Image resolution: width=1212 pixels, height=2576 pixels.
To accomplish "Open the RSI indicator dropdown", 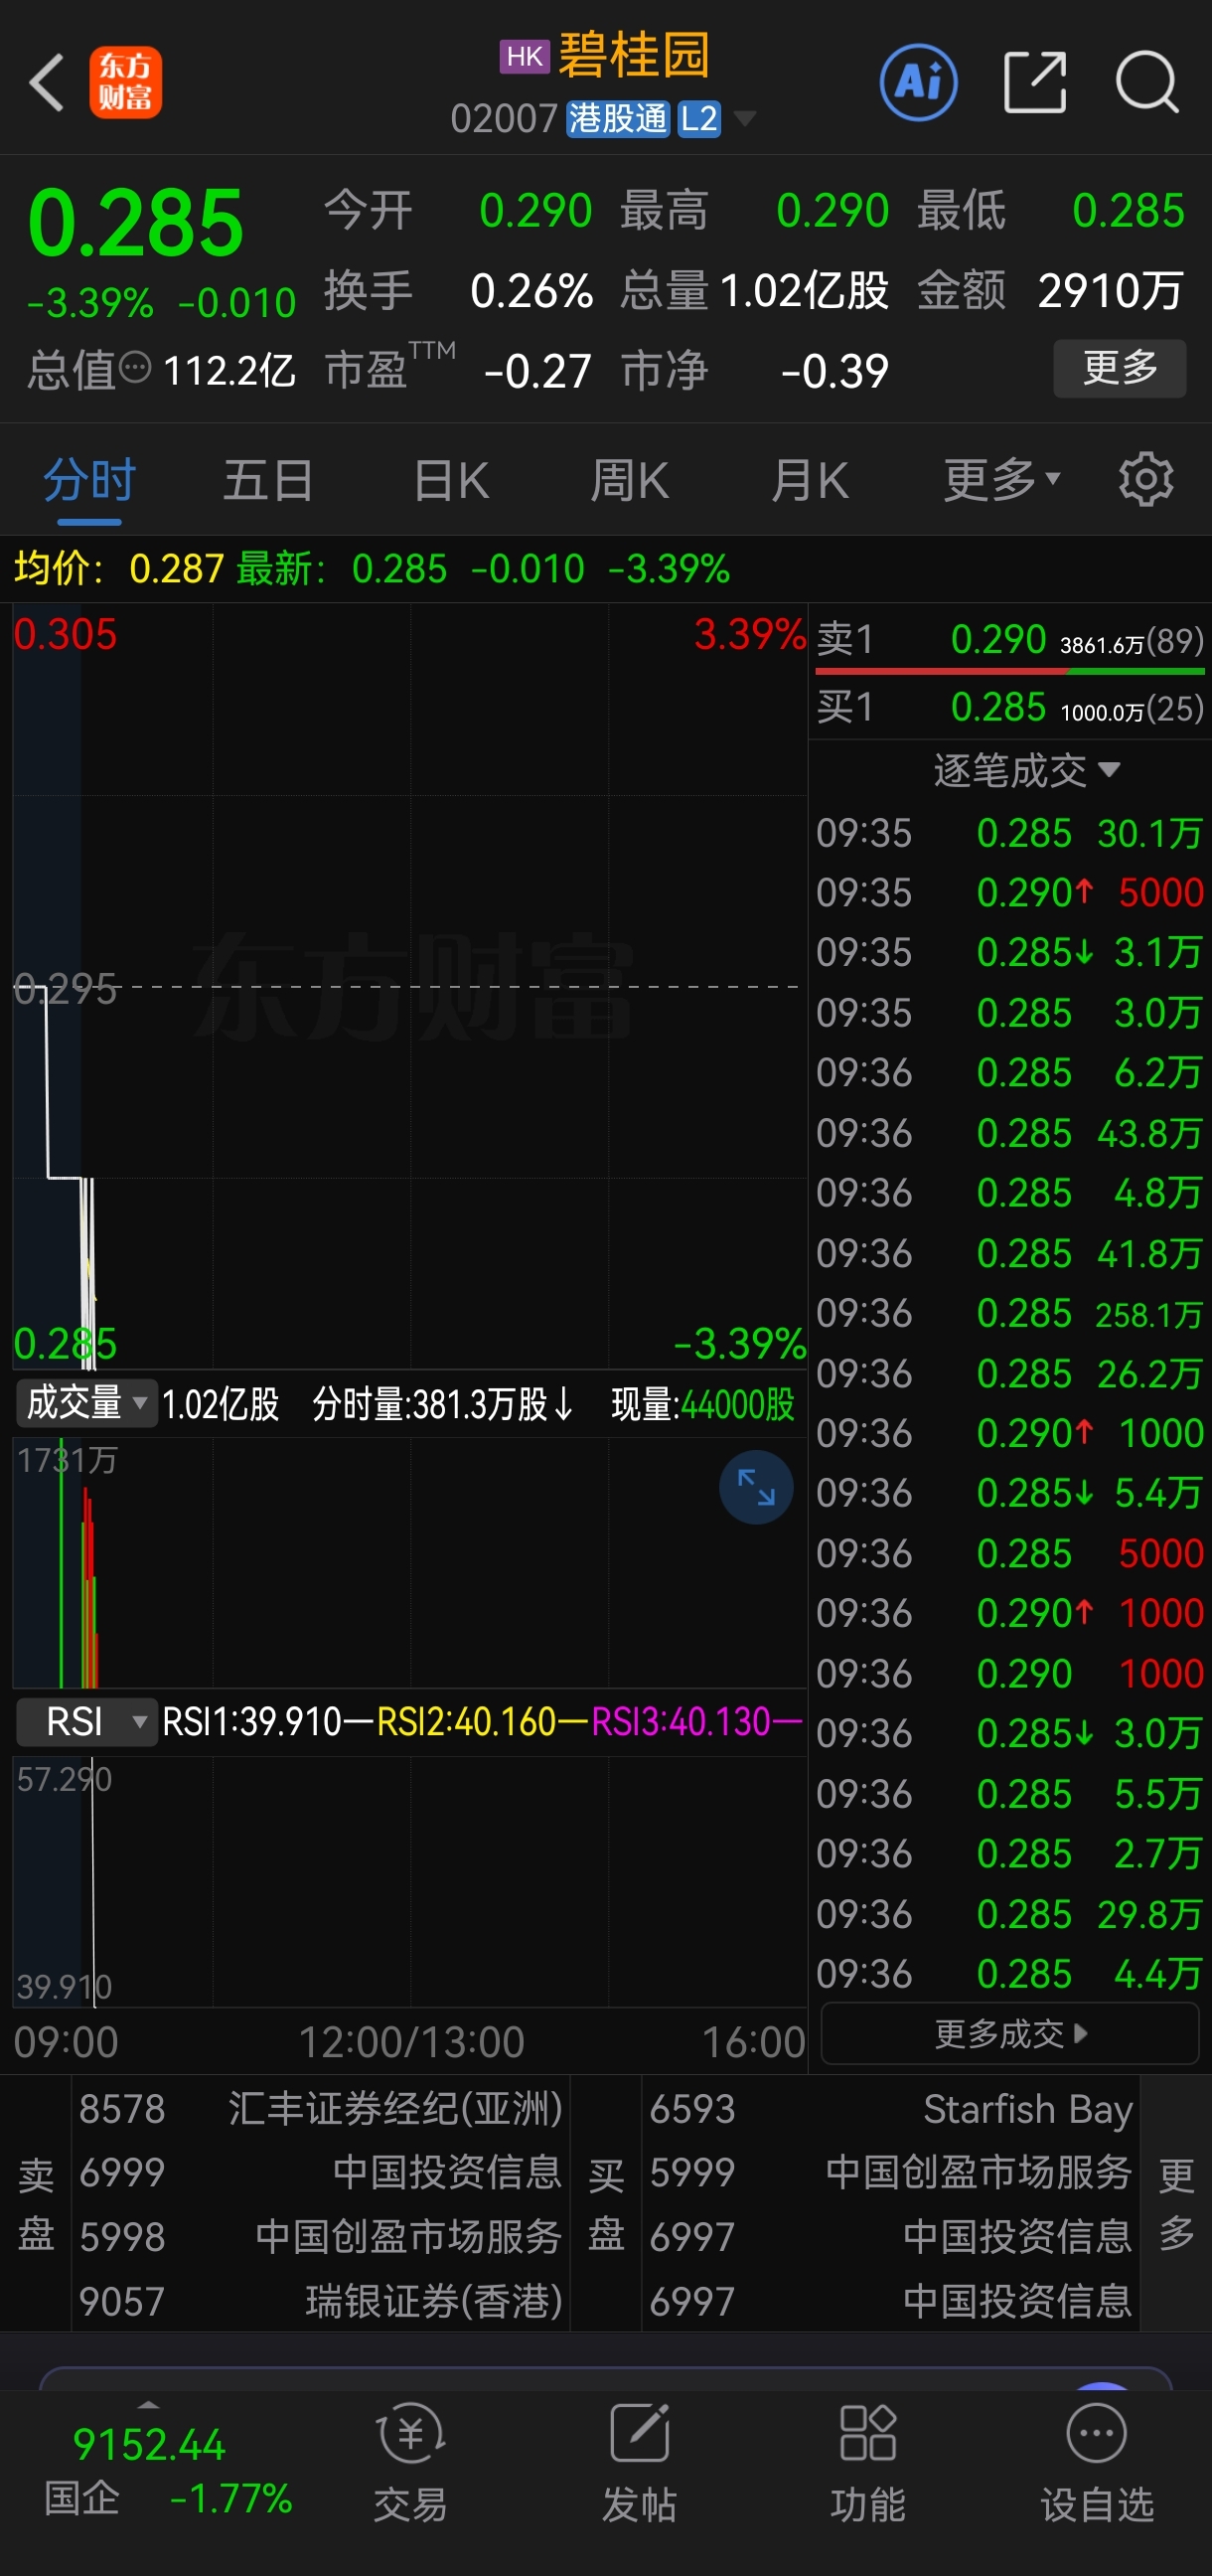I will pos(86,1721).
